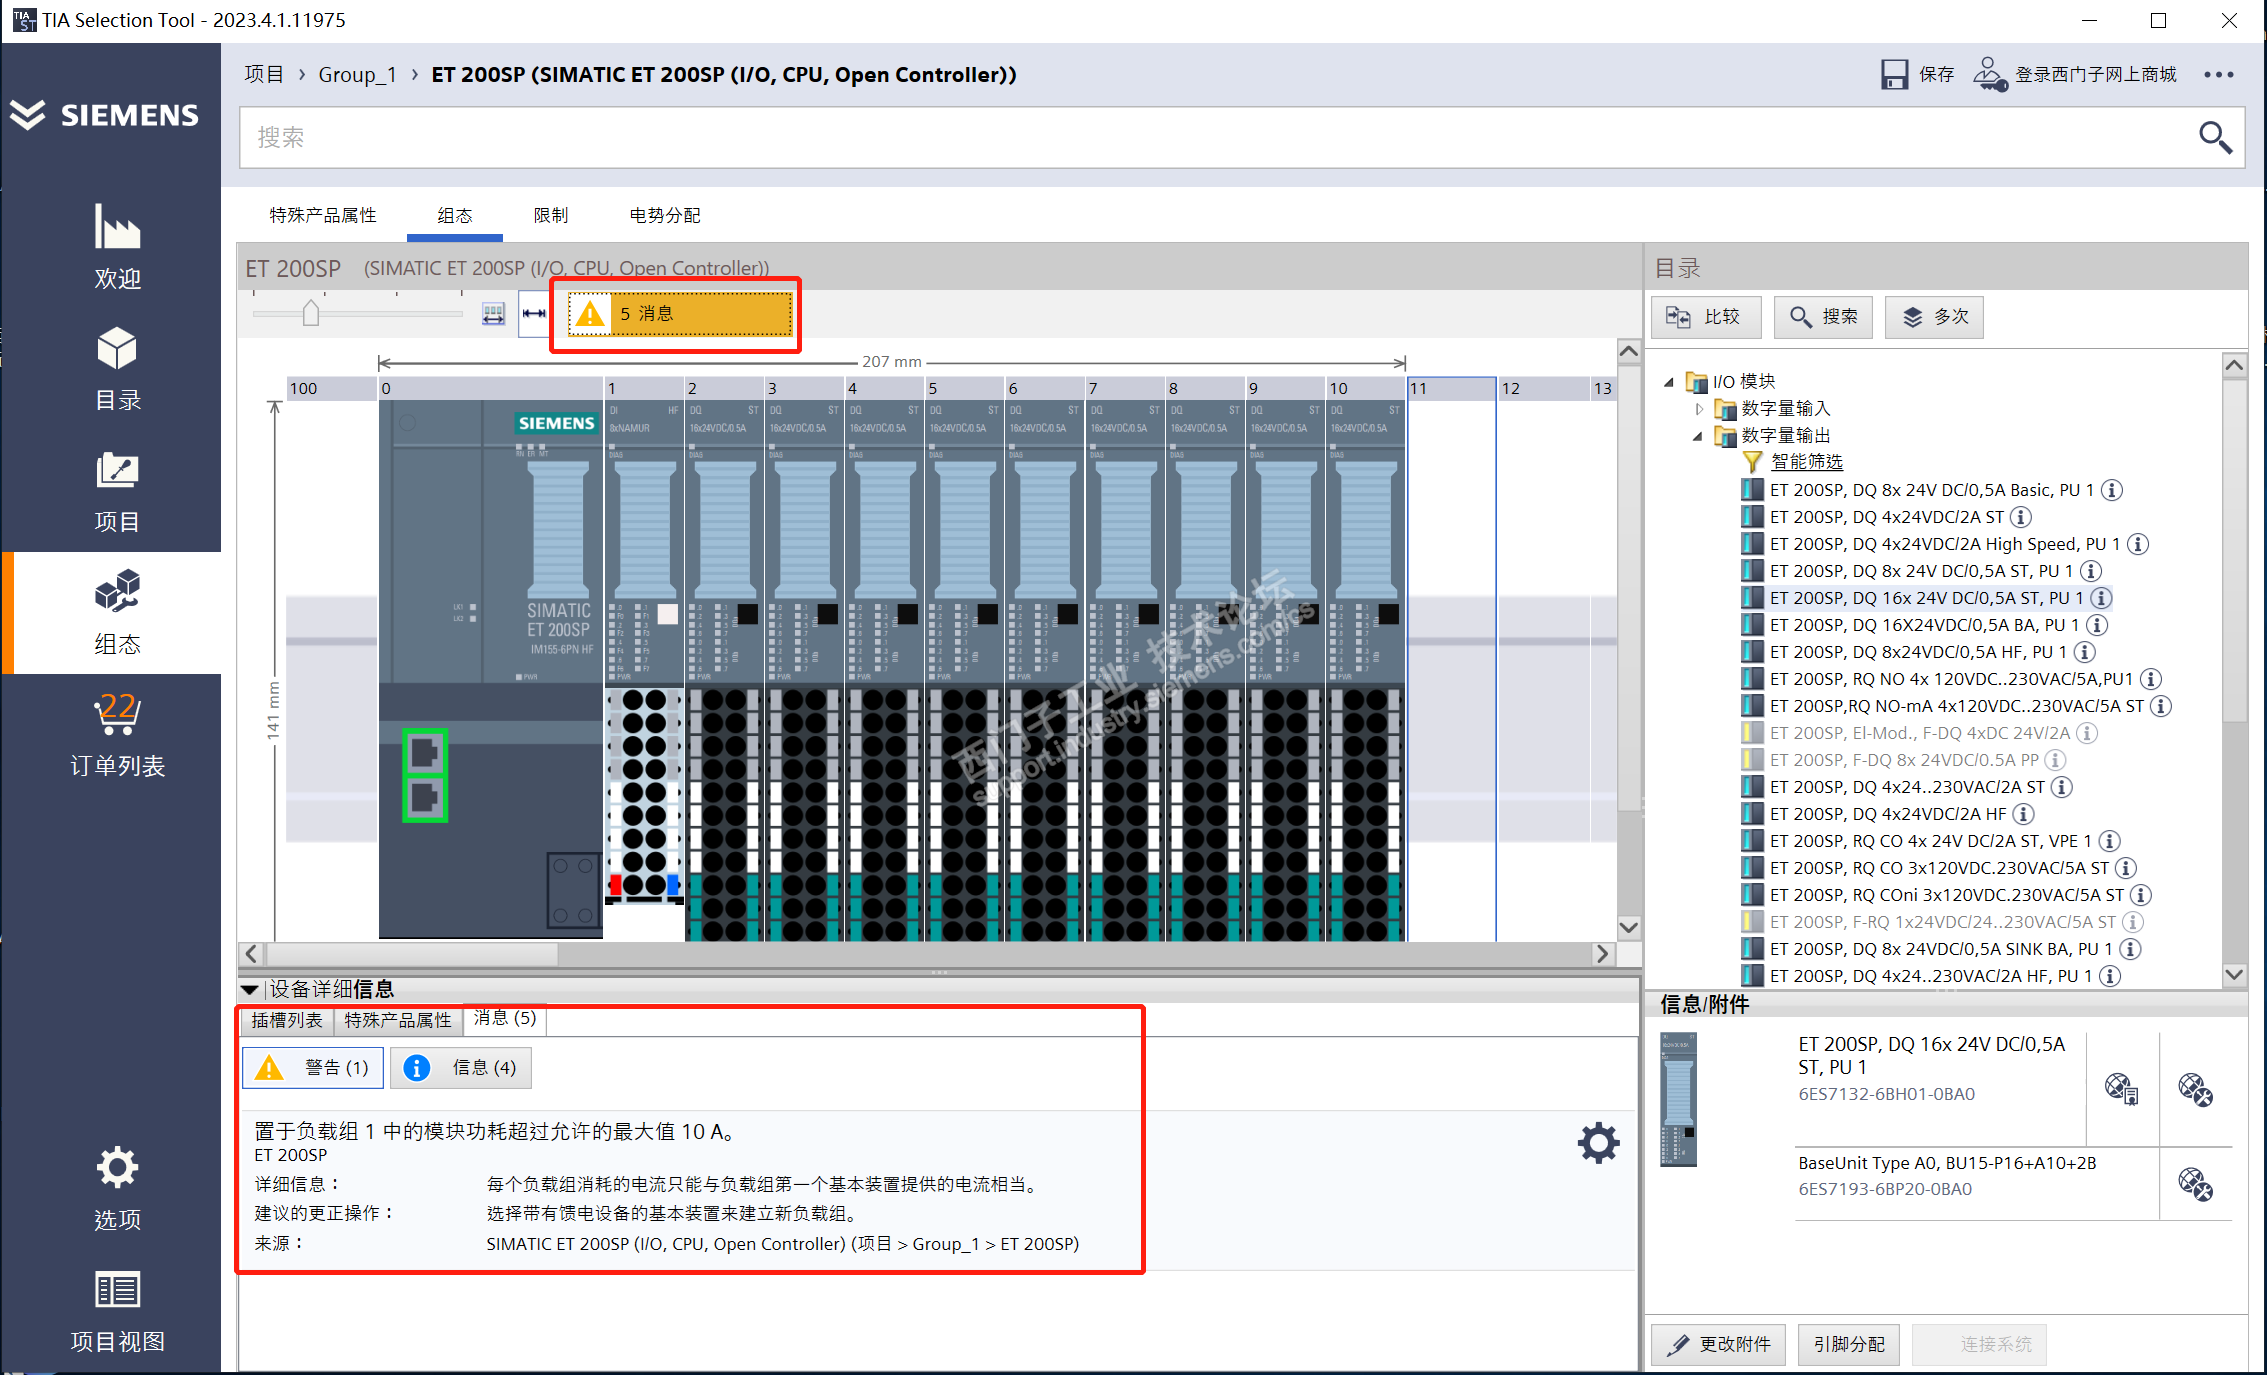Image resolution: width=2267 pixels, height=1375 pixels.
Task: Click the search magnifier icon
Action: pyautogui.click(x=2214, y=137)
